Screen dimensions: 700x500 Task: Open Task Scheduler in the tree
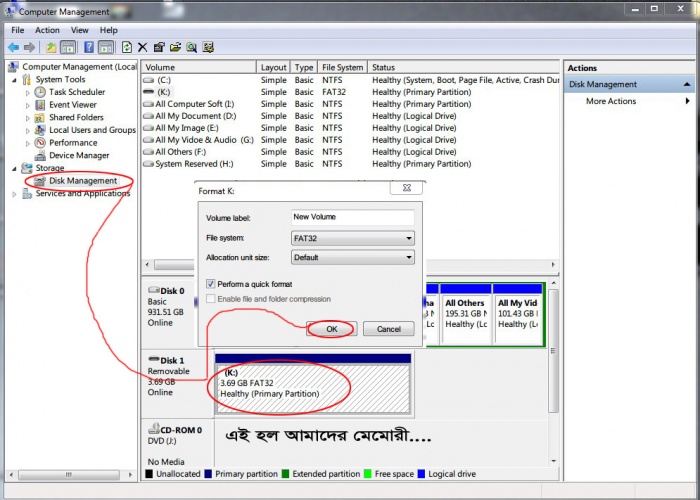point(76,92)
